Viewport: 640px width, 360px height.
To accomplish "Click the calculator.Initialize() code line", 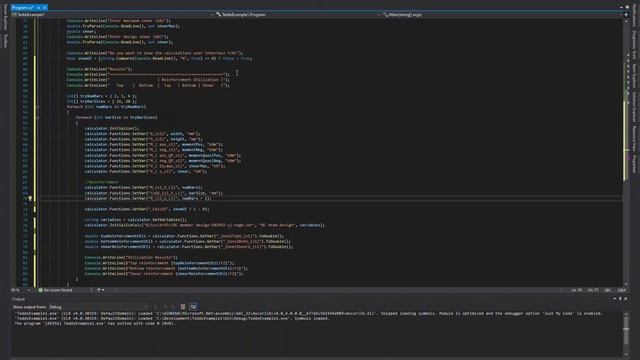I will coord(112,129).
